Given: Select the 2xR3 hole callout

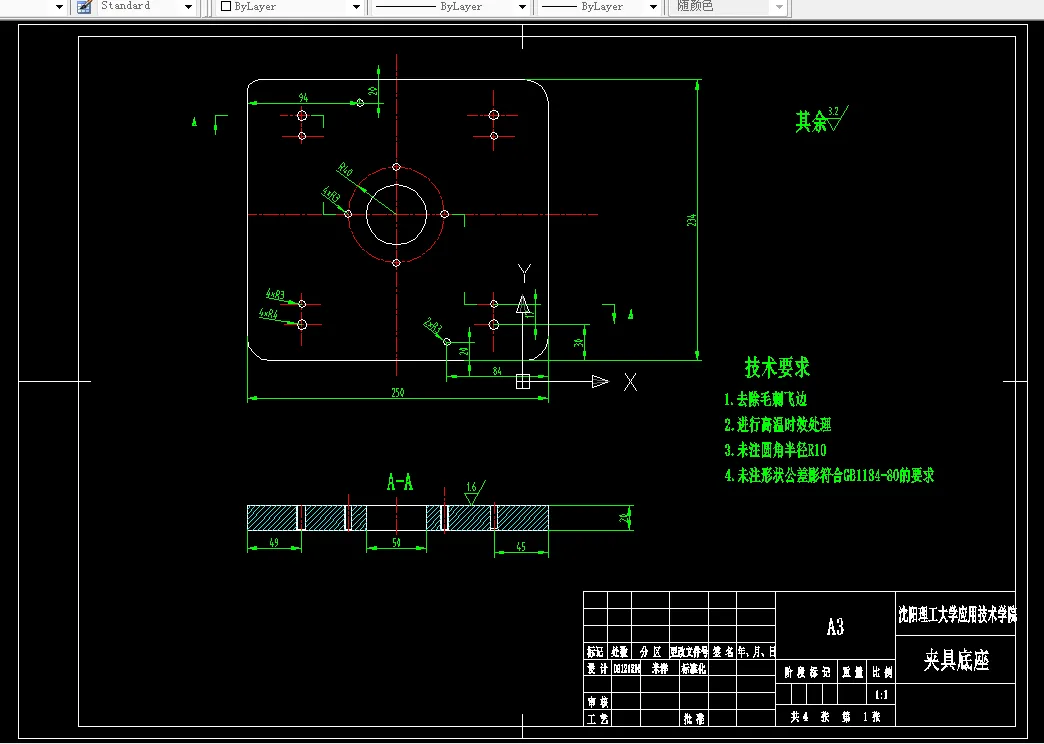Looking at the screenshot, I should pos(433,326).
